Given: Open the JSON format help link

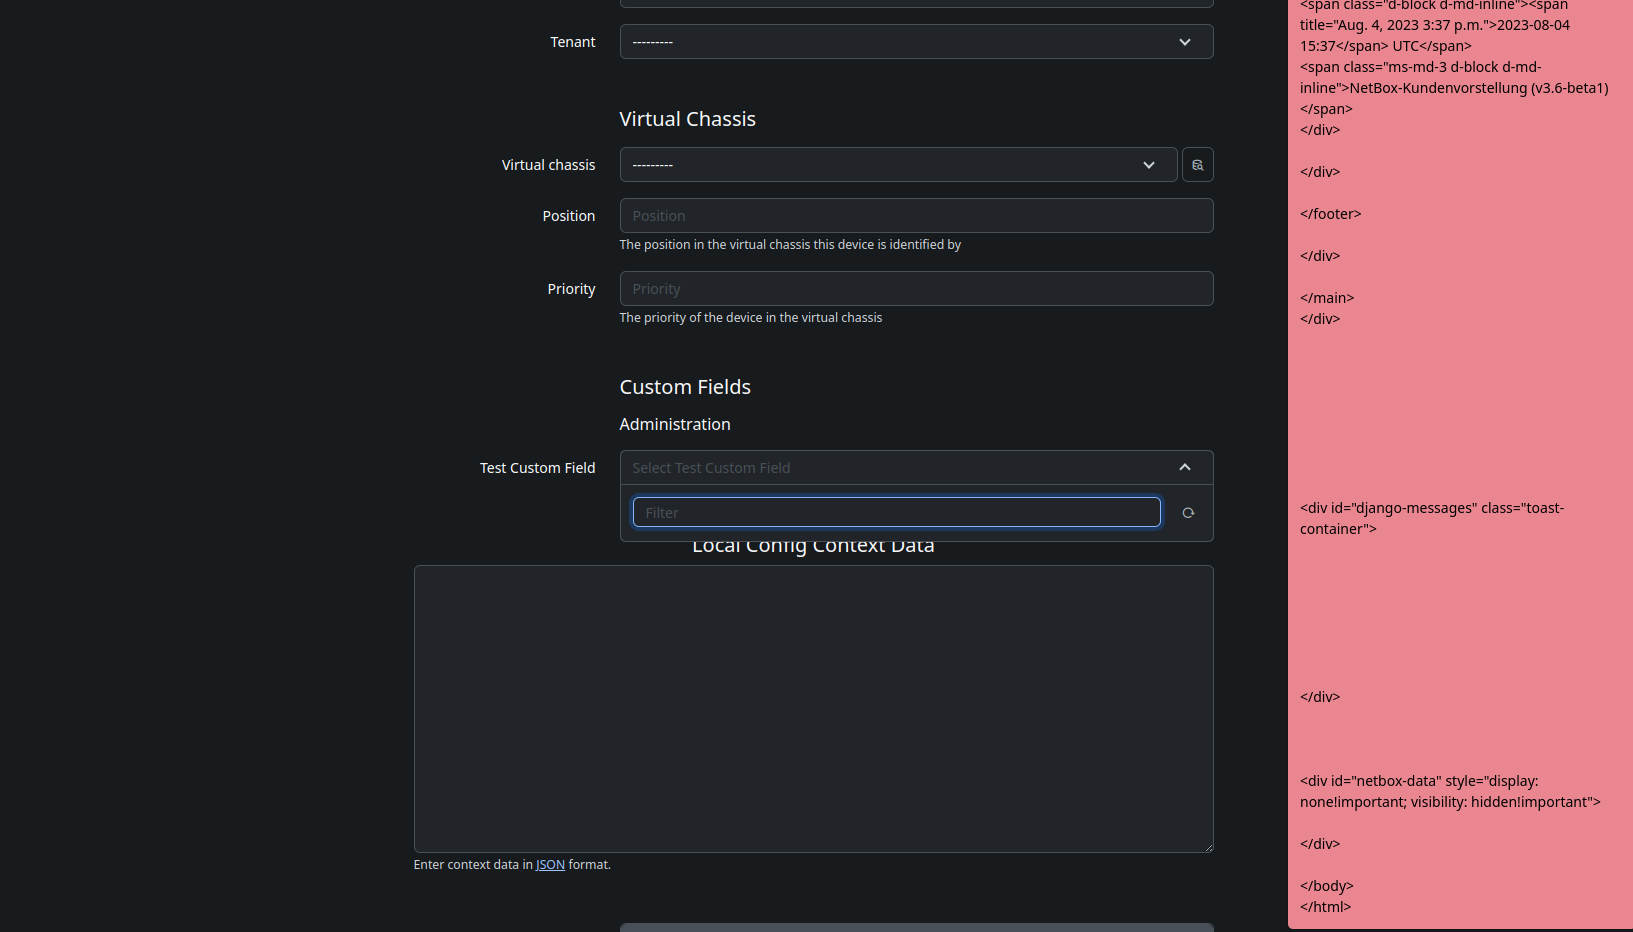Looking at the screenshot, I should (x=550, y=864).
